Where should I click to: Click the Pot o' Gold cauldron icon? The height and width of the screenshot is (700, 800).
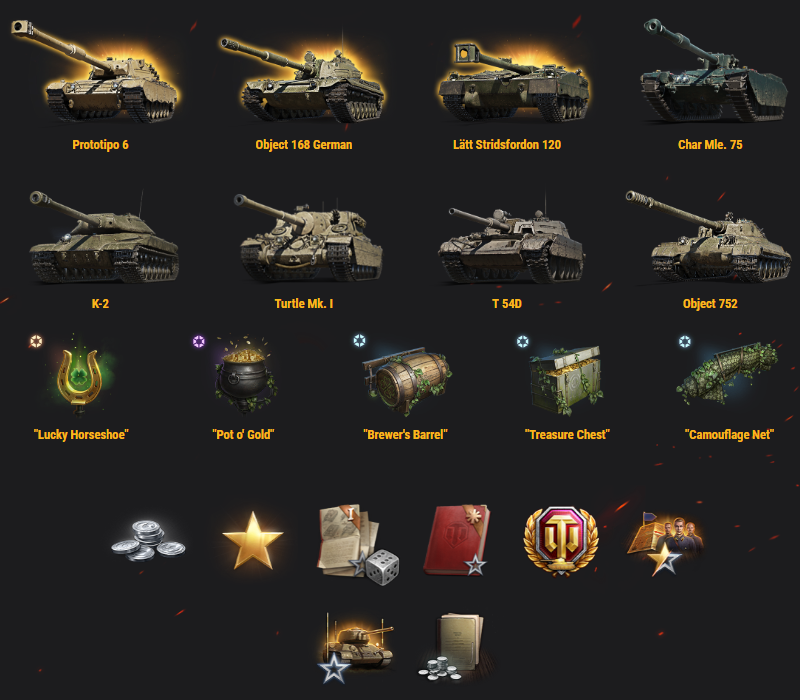[244, 373]
